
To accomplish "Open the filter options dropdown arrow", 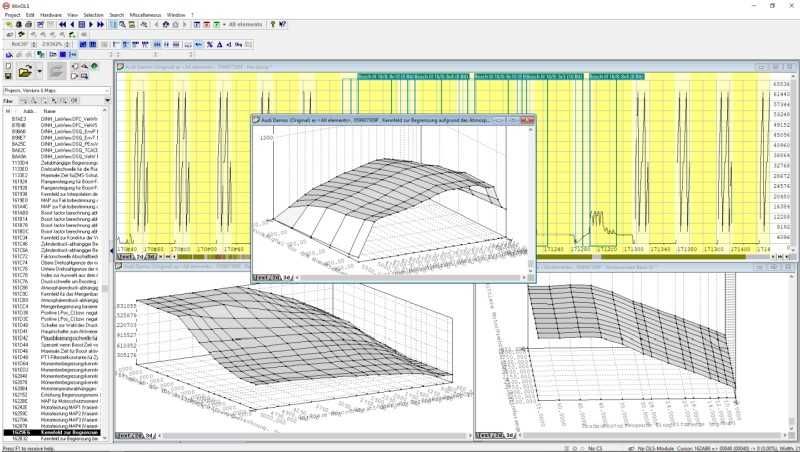I will point(107,101).
